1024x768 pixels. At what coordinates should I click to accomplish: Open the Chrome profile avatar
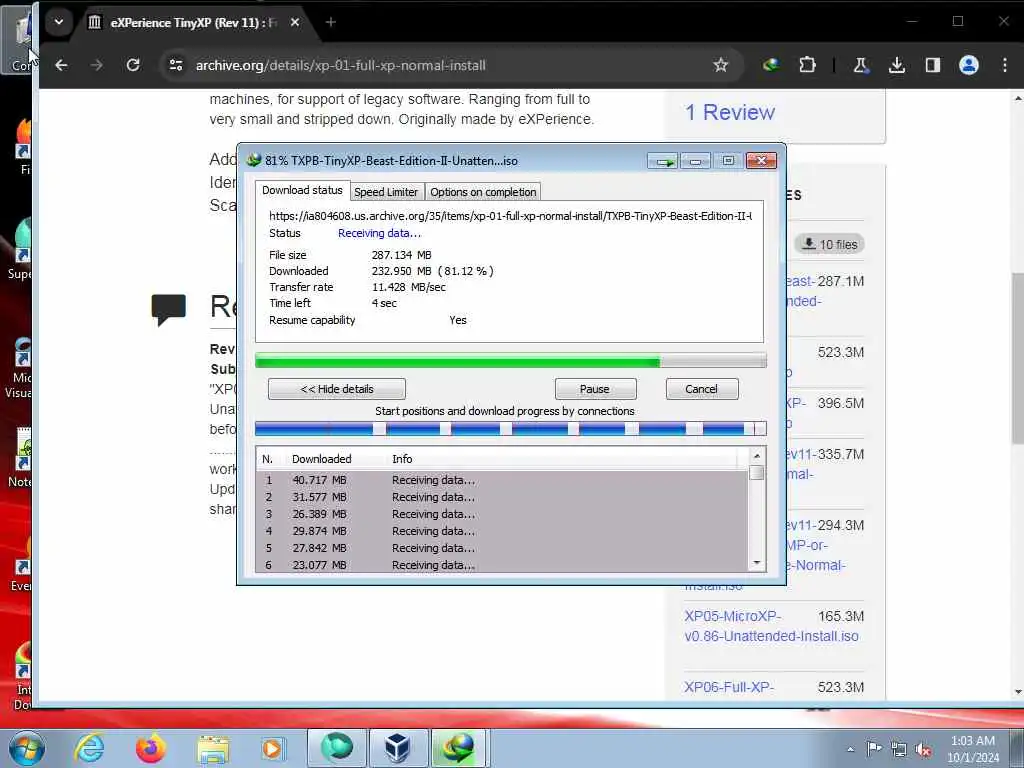[x=968, y=65]
